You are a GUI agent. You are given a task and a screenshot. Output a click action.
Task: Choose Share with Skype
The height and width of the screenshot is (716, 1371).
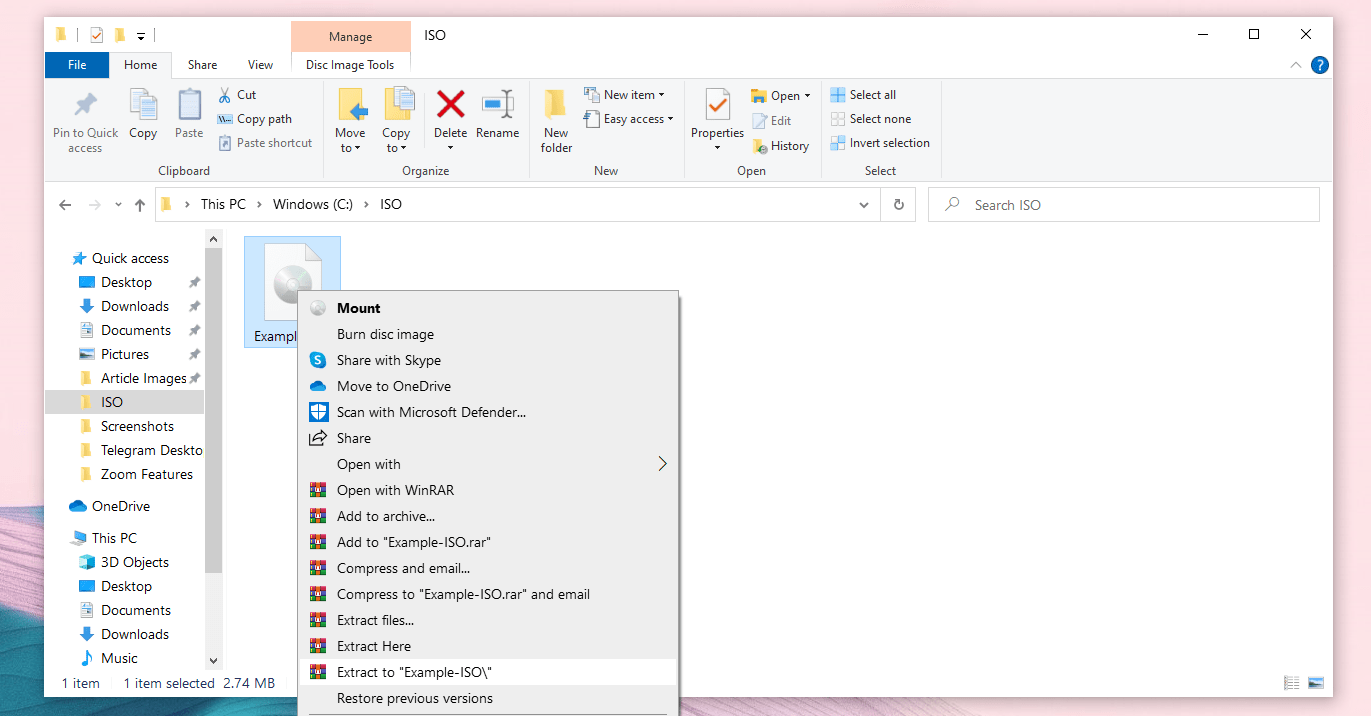[x=488, y=360]
